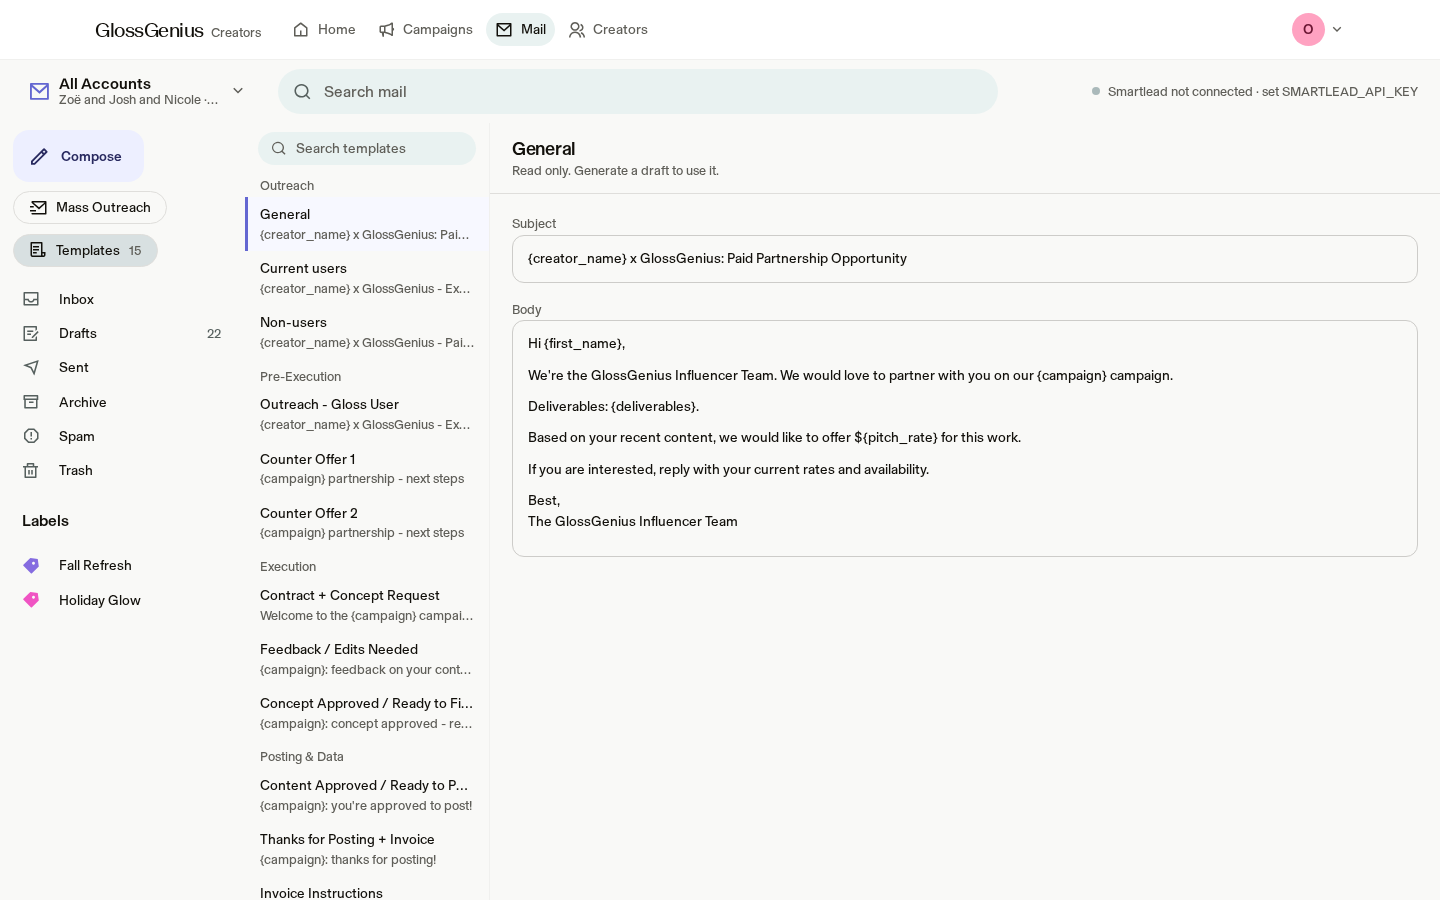Open the Outreach - Gloss User template
This screenshot has height=900, width=1440.
[367, 414]
